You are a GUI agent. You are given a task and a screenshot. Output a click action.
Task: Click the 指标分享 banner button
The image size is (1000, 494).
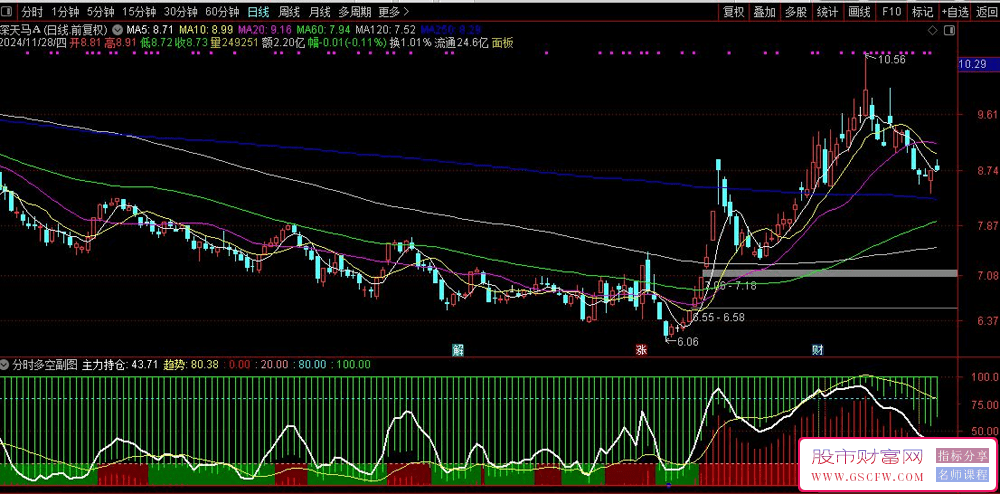coord(962,456)
